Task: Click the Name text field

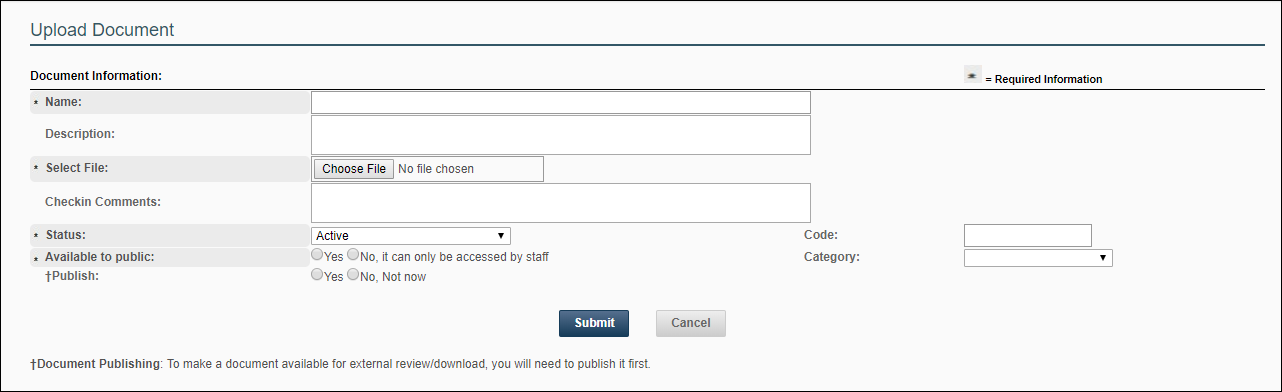Action: (x=561, y=102)
